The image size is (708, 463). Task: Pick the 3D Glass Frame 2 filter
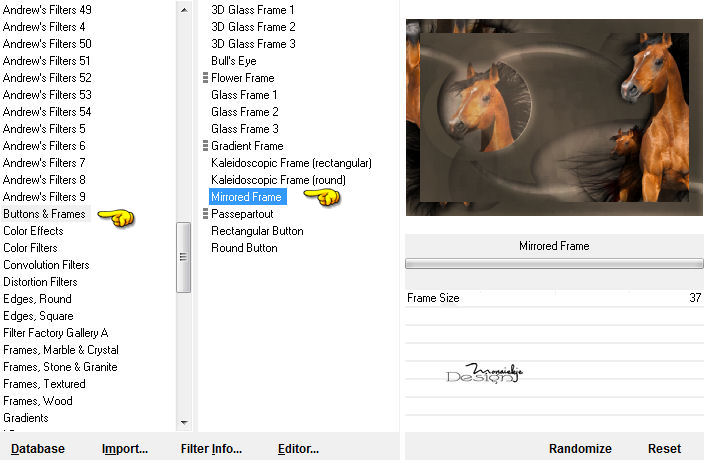[253, 27]
